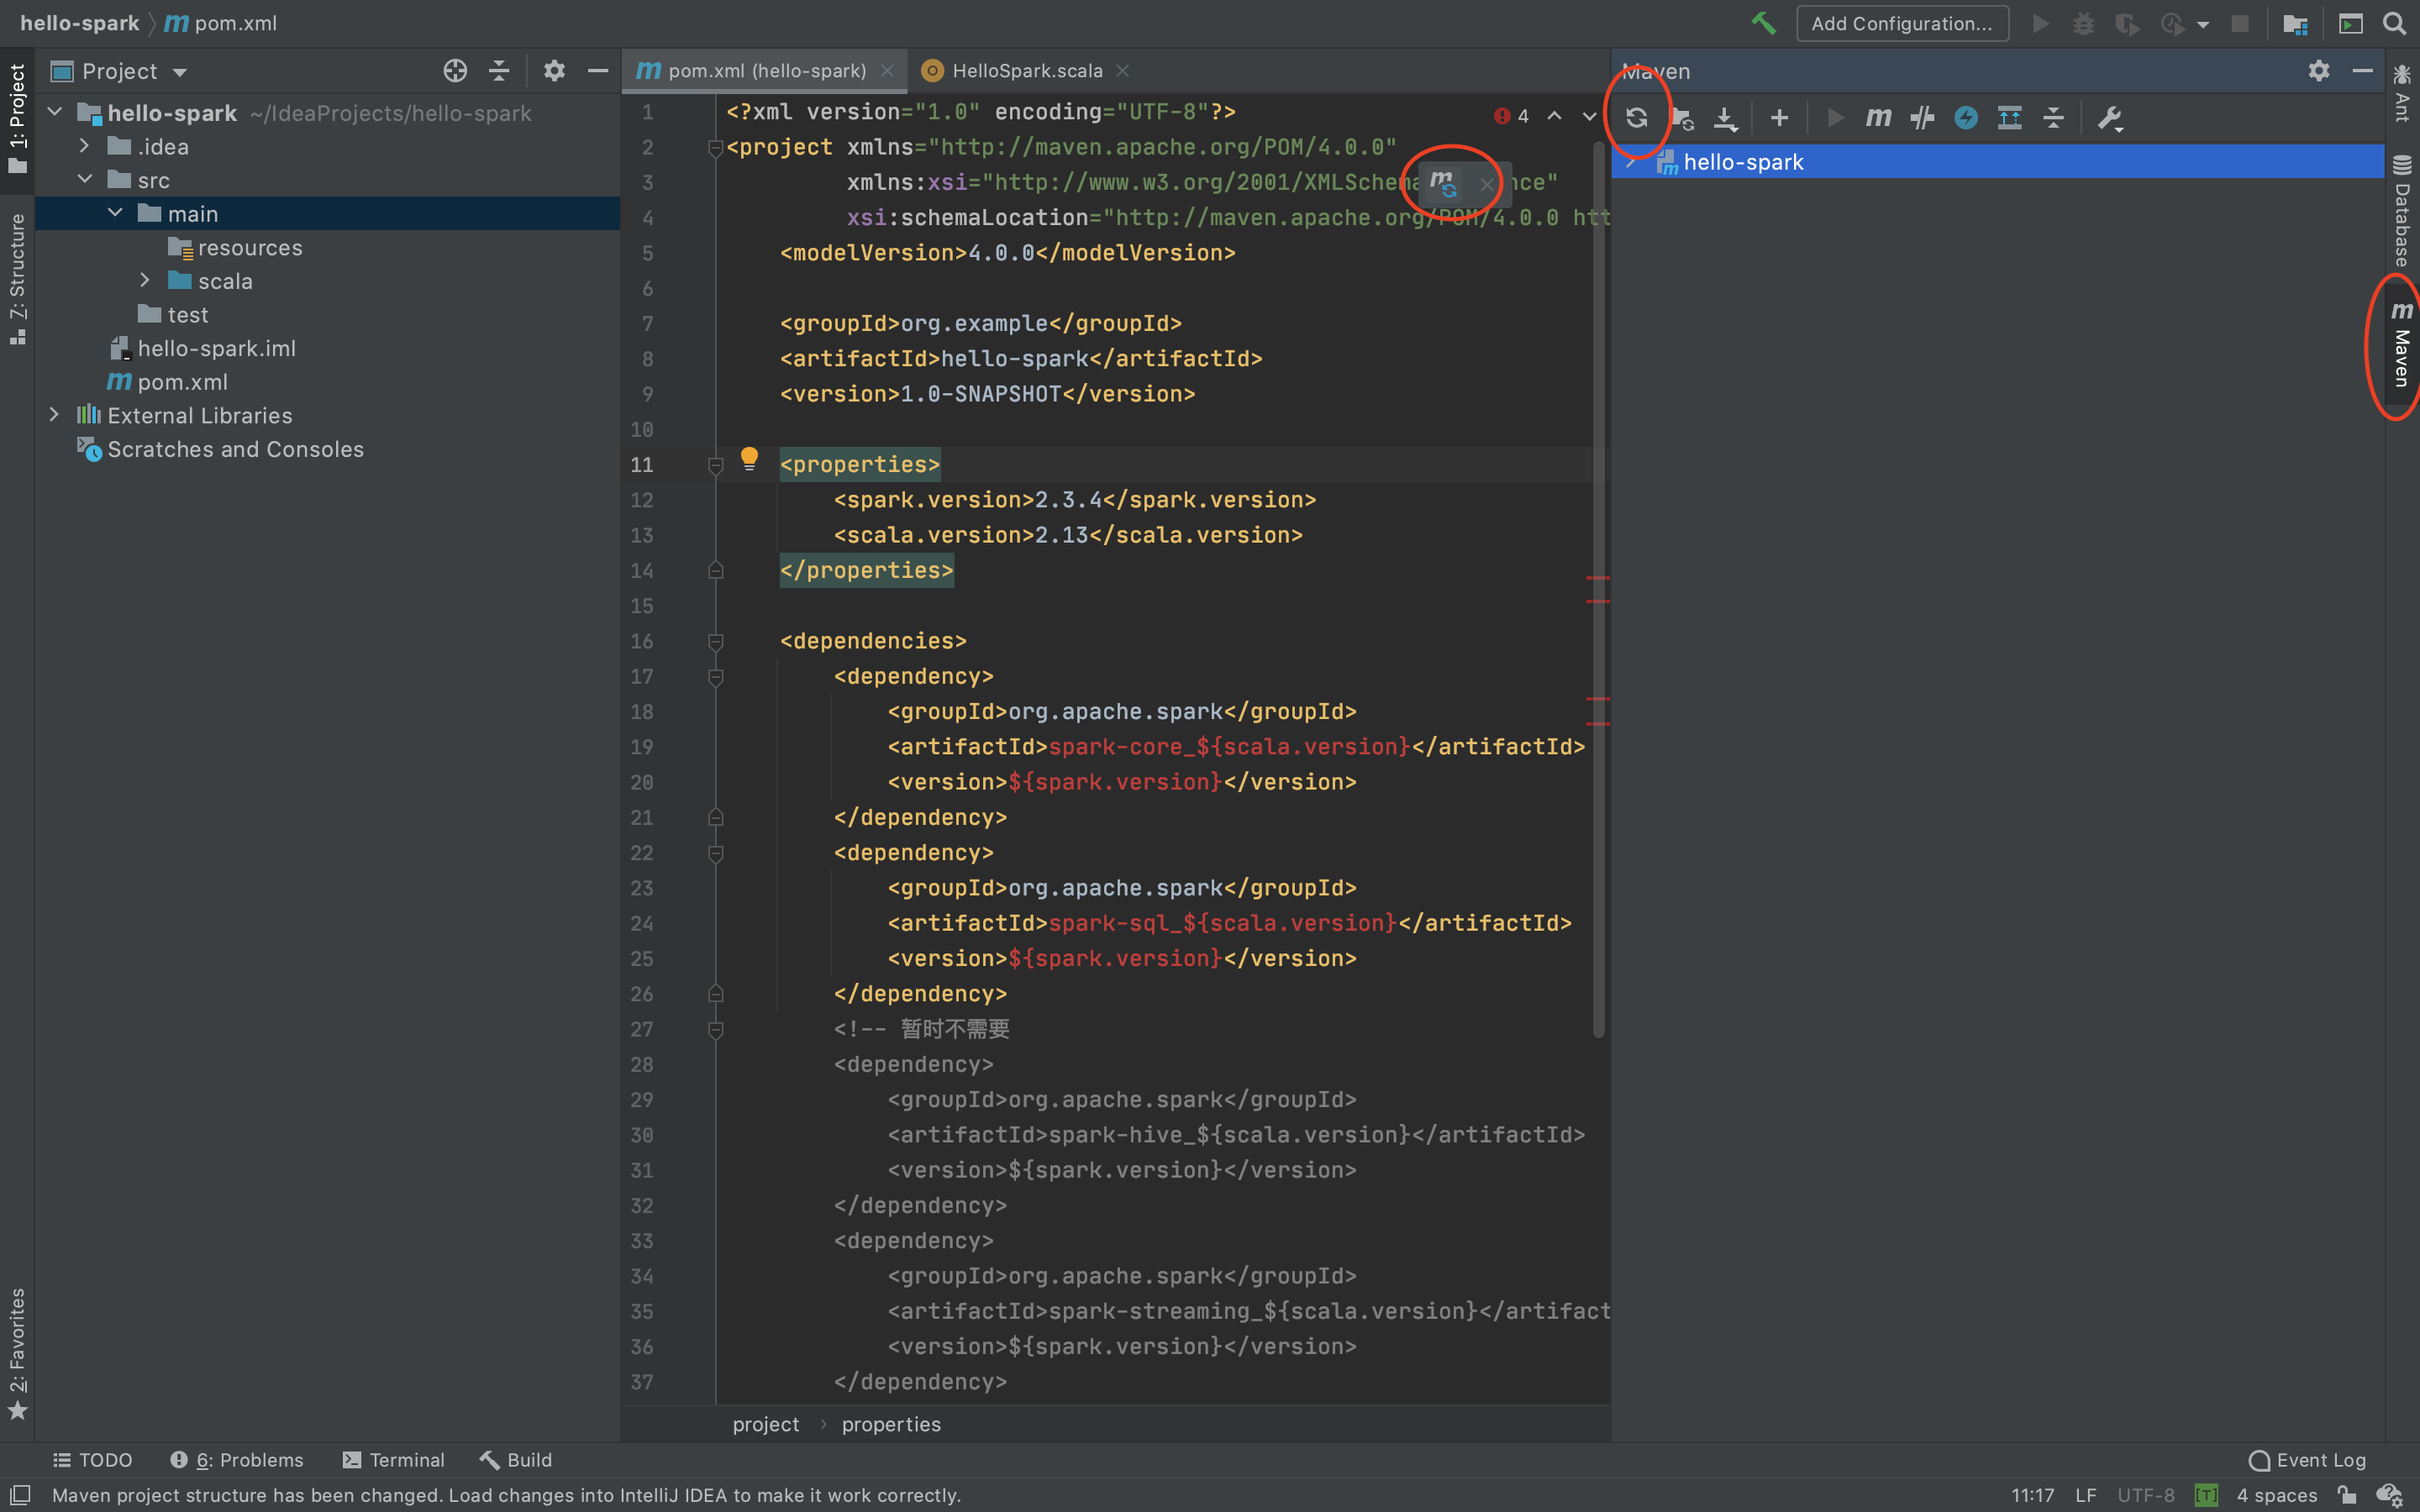Click the Build project hammer icon

1763,24
